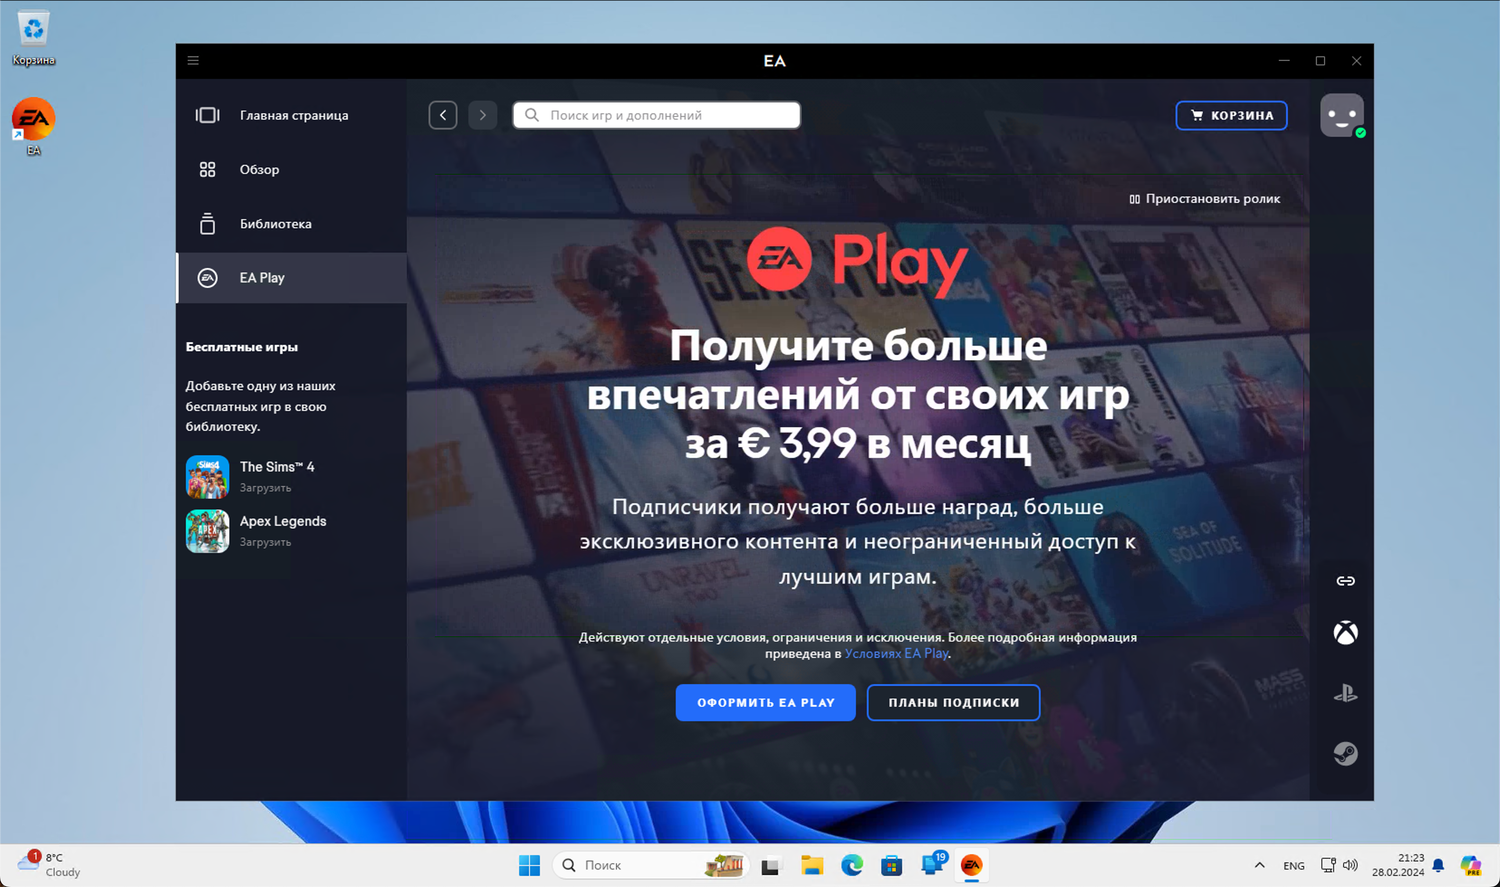The image size is (1500, 887).
Task: Open Библиотека in the sidebar
Action: click(292, 224)
